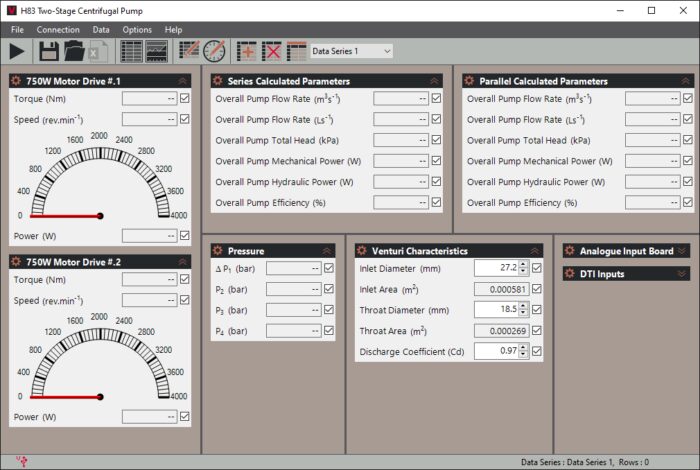Toggle the Δ P1 (bar) checkbox
700x470 pixels.
(x=329, y=268)
